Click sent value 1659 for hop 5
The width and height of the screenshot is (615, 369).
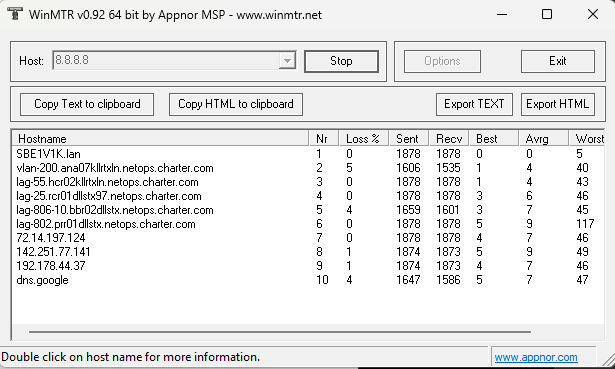tap(408, 210)
